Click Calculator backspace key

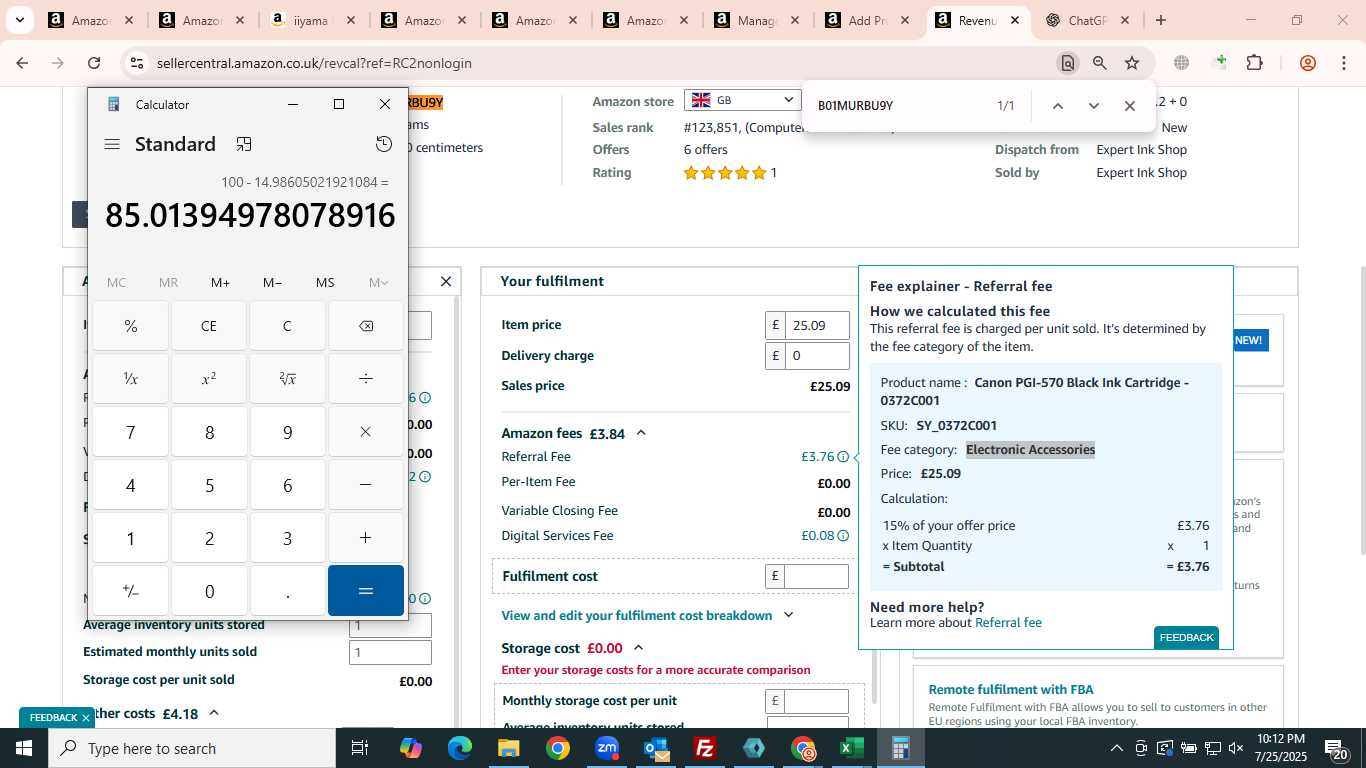click(366, 326)
